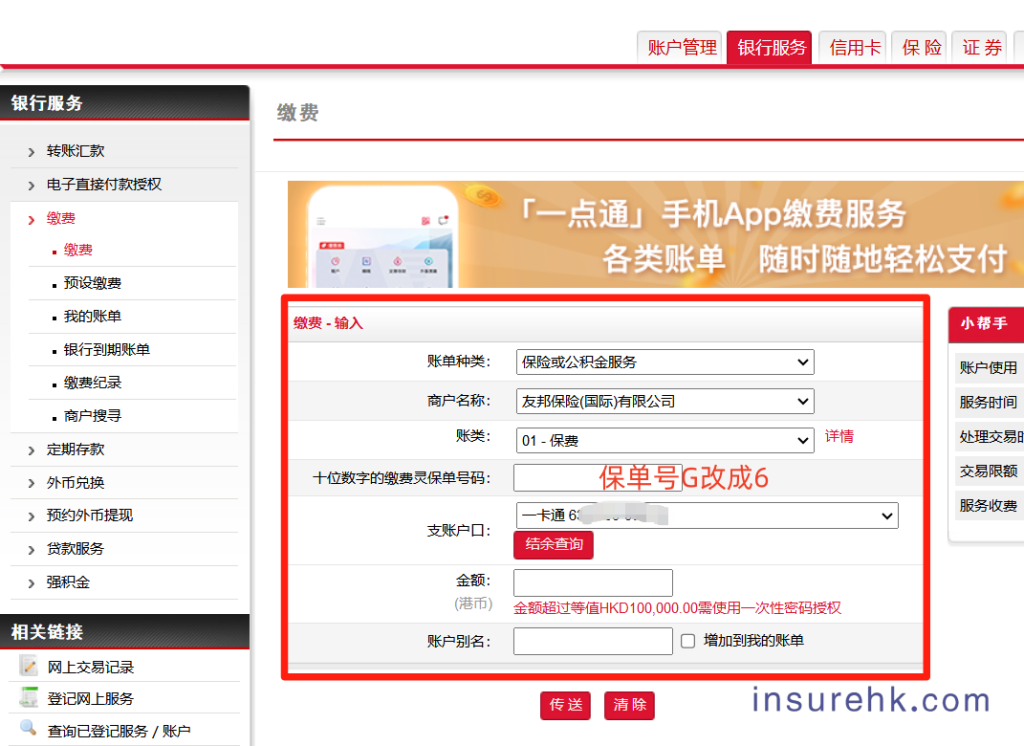Click the 登记网上服务 icon
This screenshot has width=1024, height=746.
pyautogui.click(x=29, y=697)
